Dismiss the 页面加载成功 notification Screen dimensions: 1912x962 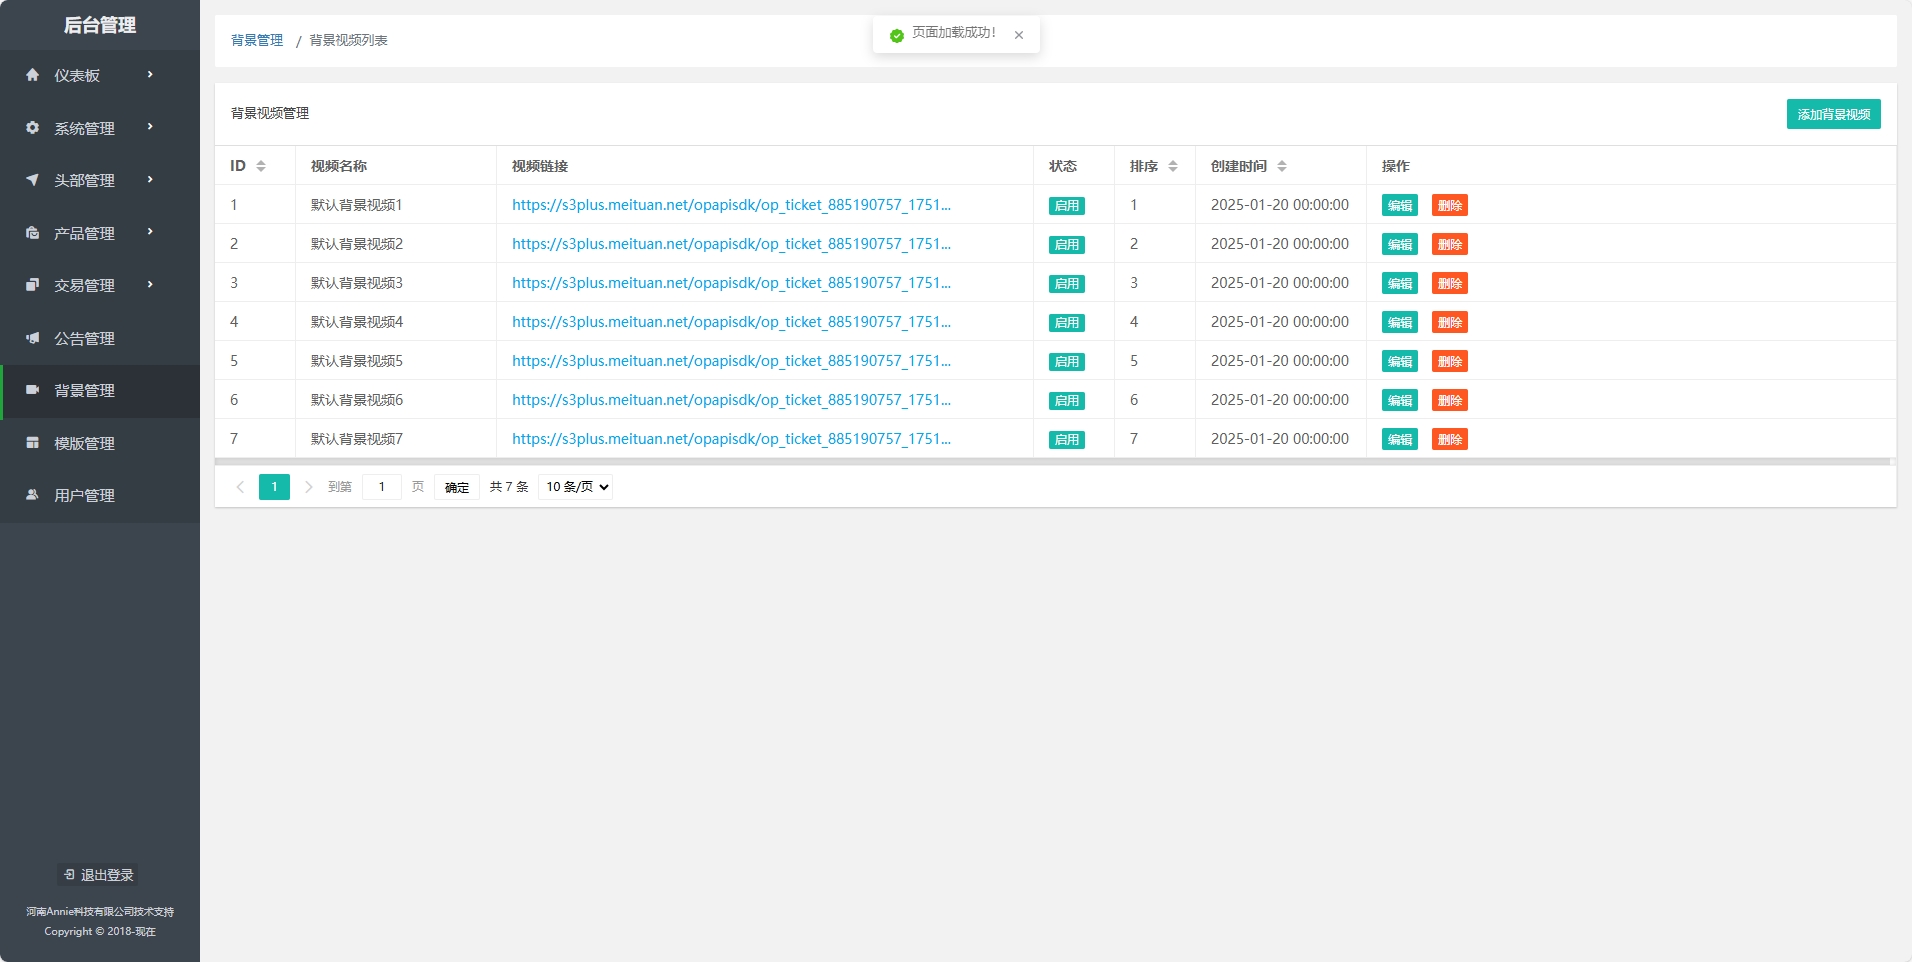pos(1018,35)
